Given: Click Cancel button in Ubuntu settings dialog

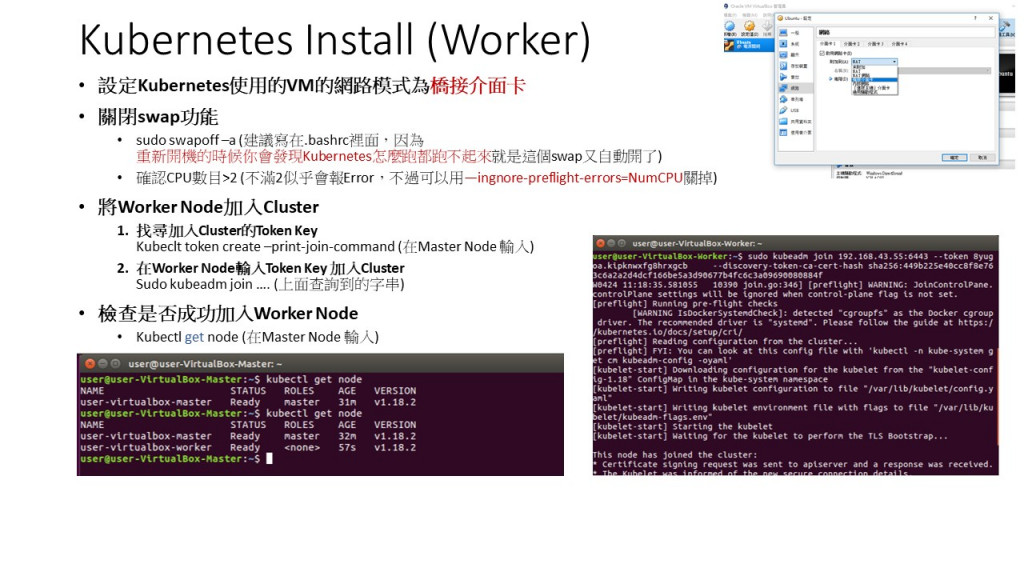Looking at the screenshot, I should tap(983, 157).
